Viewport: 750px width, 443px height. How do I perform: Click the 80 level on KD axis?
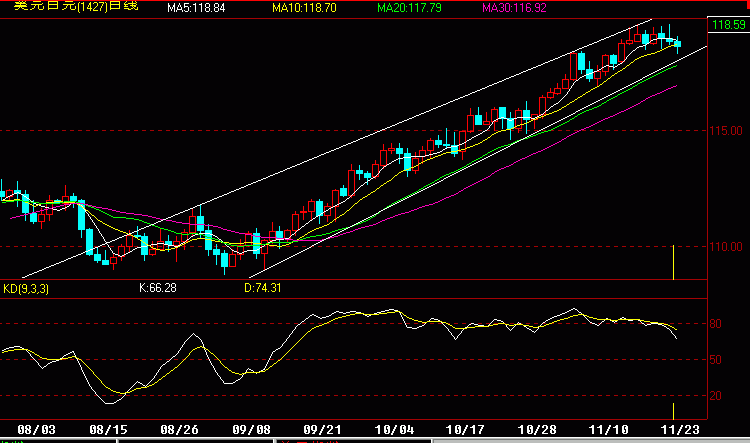[716, 324]
